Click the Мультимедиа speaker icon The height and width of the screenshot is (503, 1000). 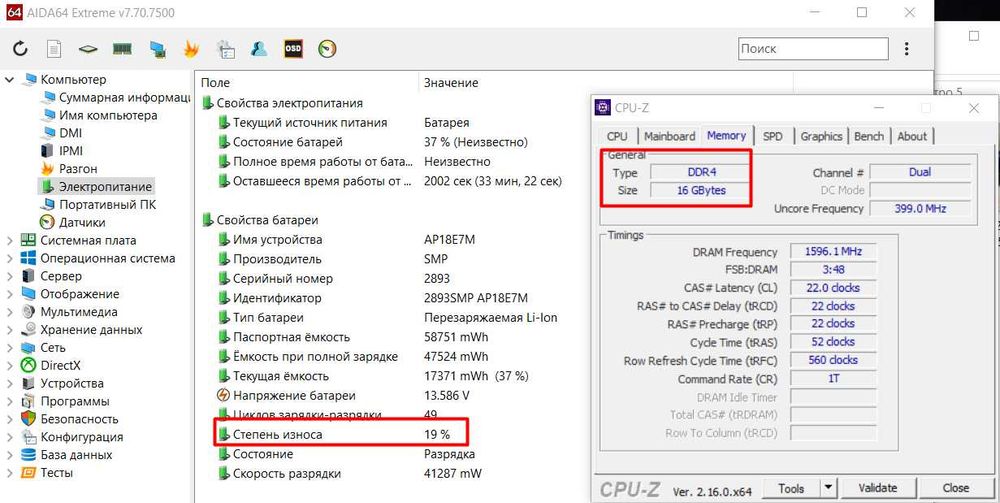click(x=29, y=312)
